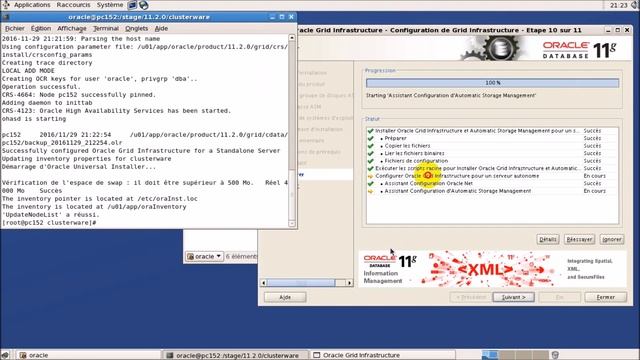Open the oracle location dropdown in file browser
This screenshot has height=360, width=640.
204,256
